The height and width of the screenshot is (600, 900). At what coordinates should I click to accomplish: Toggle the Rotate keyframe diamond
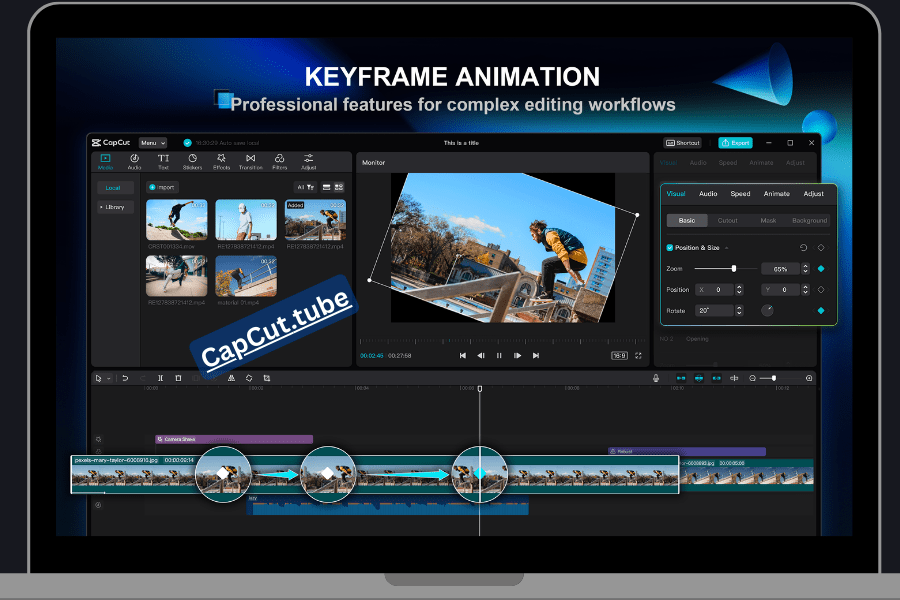click(821, 311)
